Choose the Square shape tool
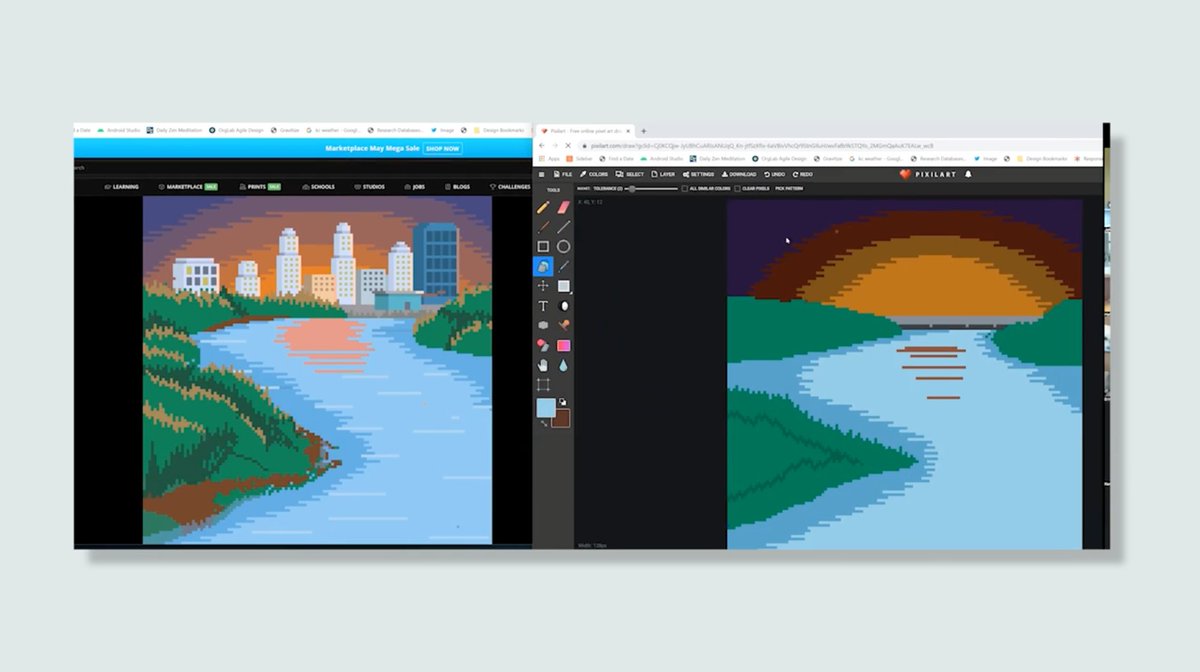Image resolution: width=1200 pixels, height=672 pixels. pyautogui.click(x=543, y=247)
